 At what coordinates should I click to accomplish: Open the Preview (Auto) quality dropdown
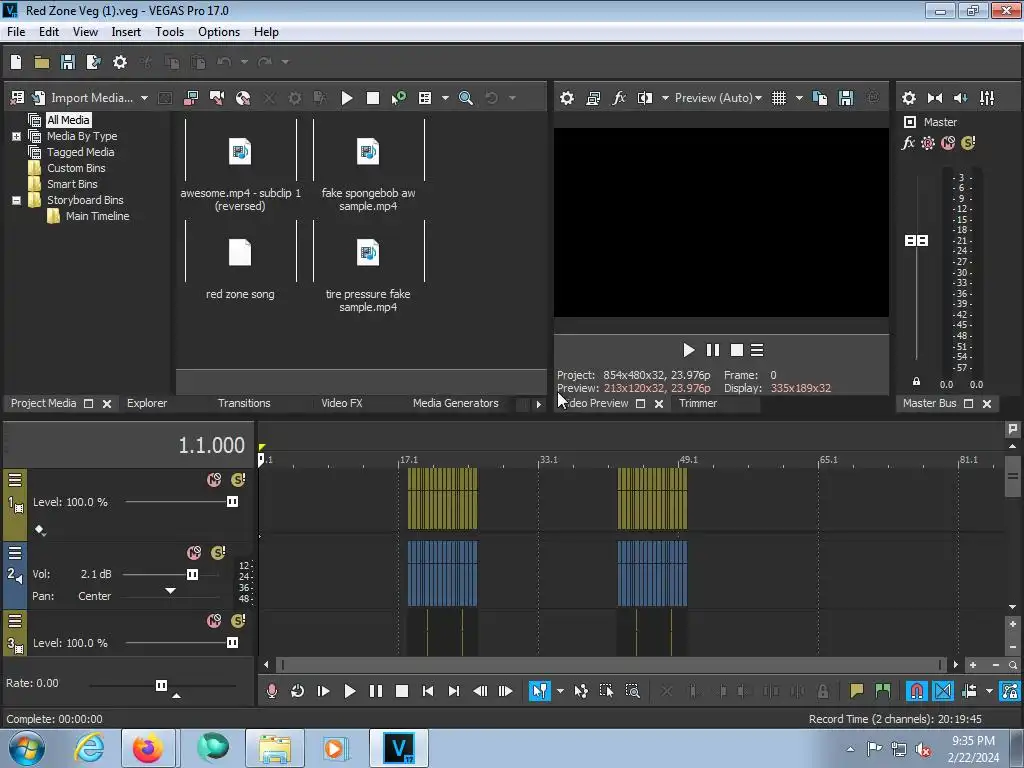[x=718, y=98]
